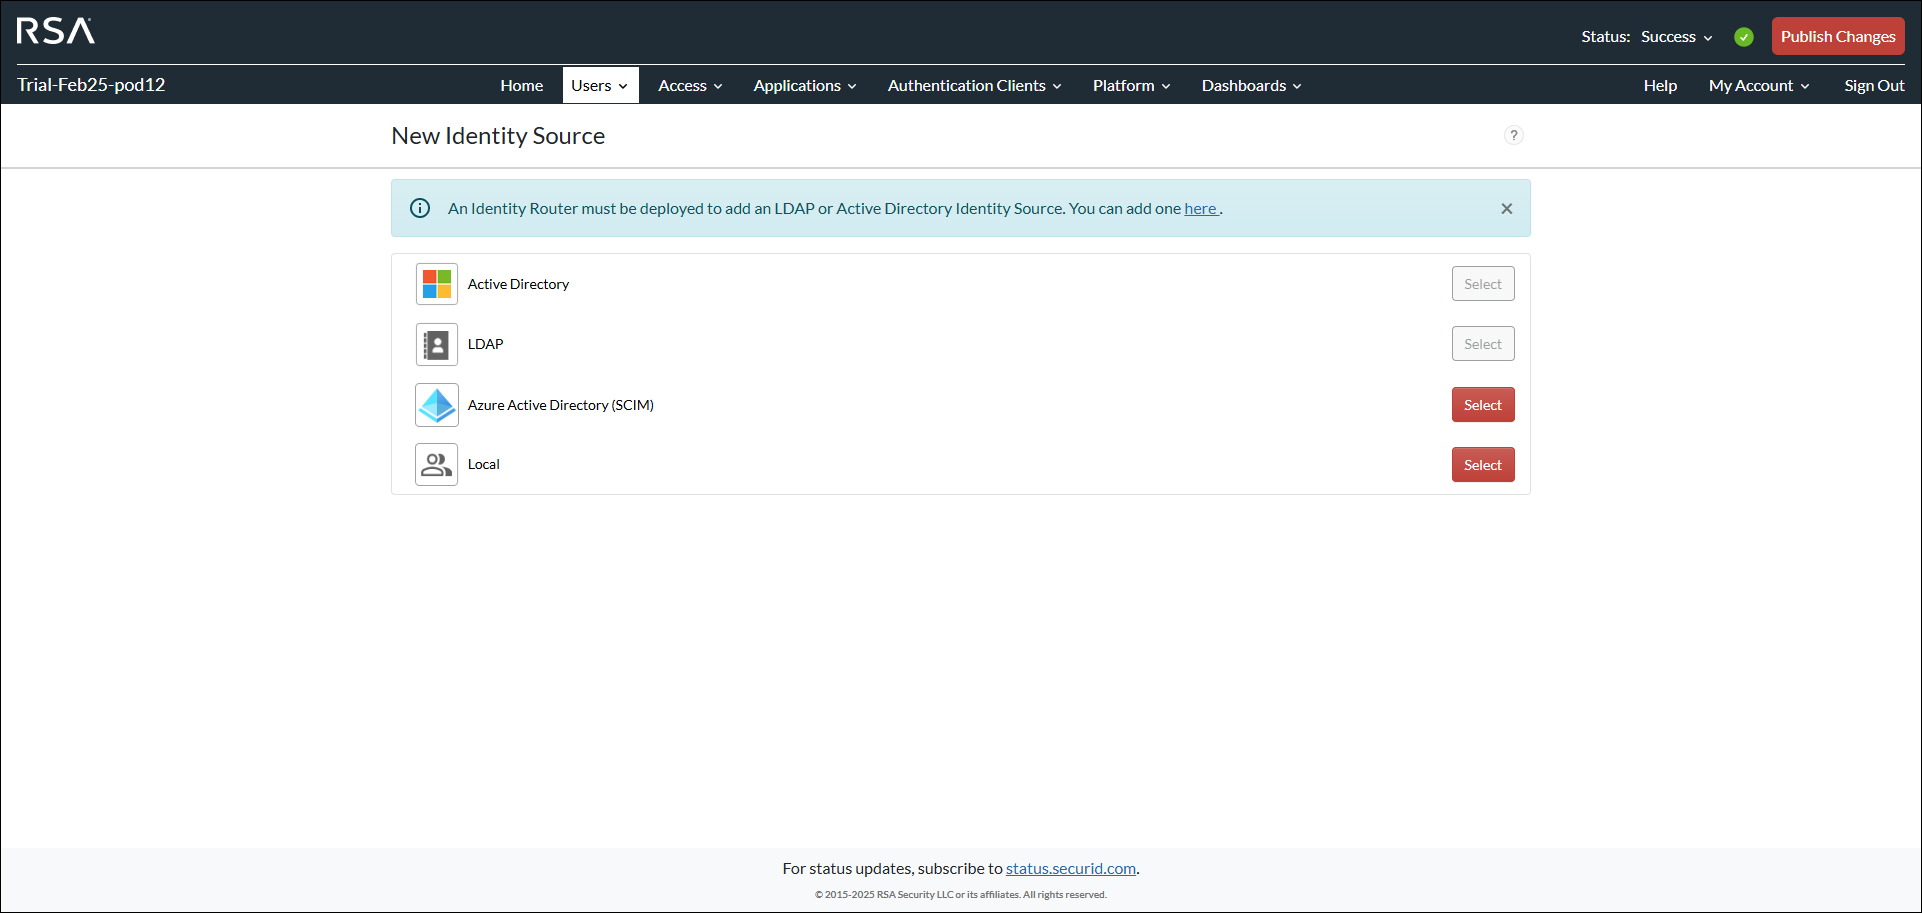Open help via the question mark icon

(1513, 135)
